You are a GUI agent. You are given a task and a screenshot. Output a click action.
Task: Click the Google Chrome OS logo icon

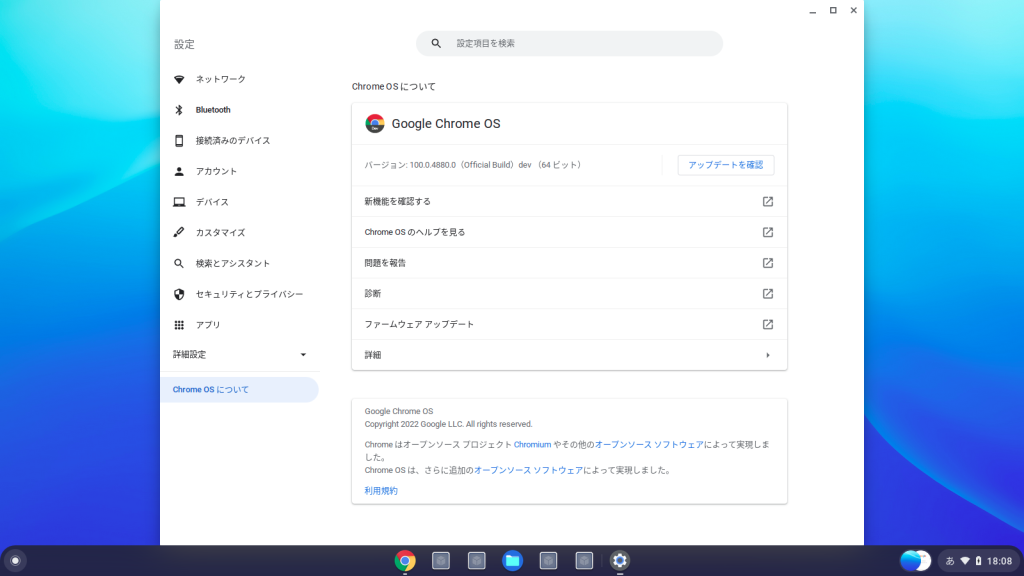375,123
